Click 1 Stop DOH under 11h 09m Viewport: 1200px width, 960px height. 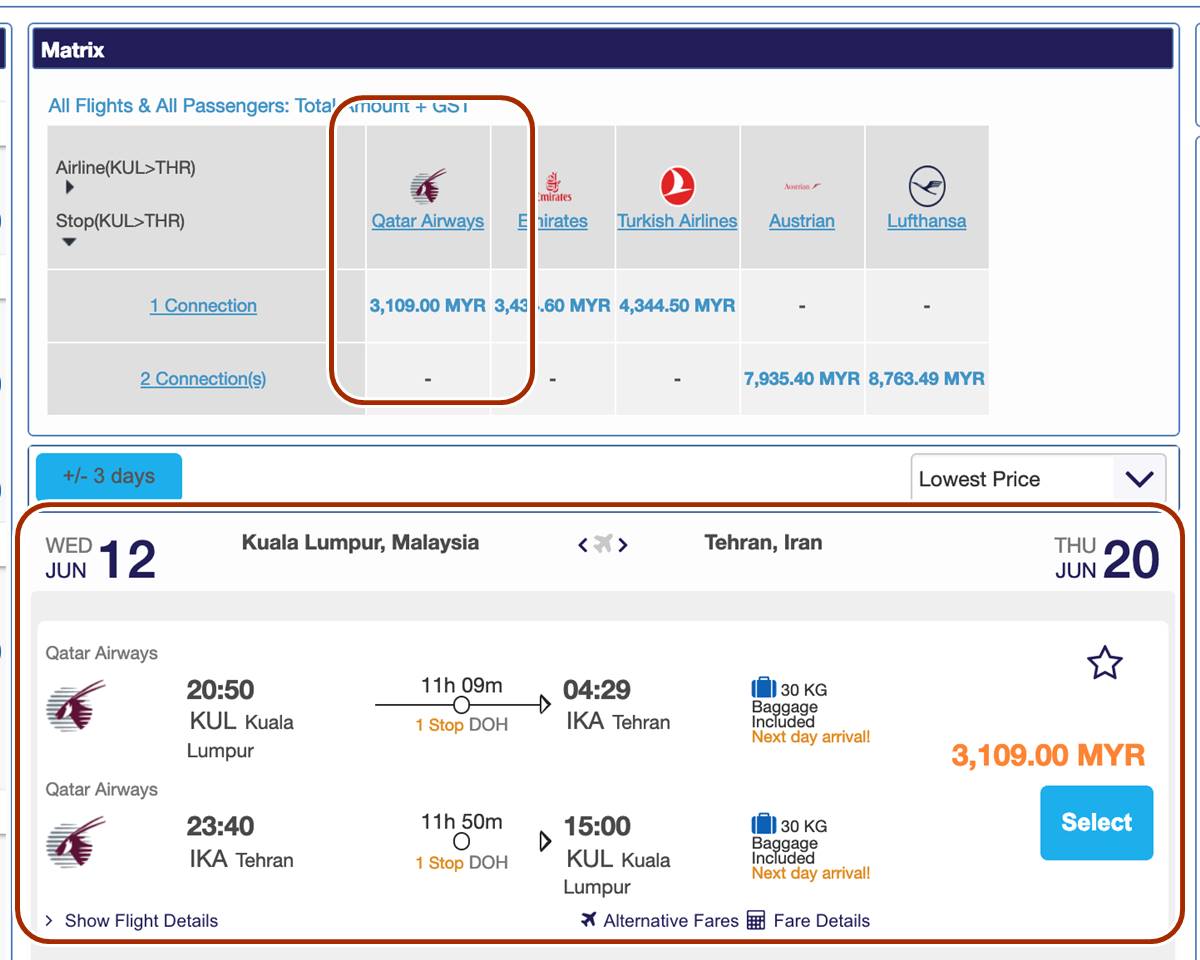tap(462, 726)
